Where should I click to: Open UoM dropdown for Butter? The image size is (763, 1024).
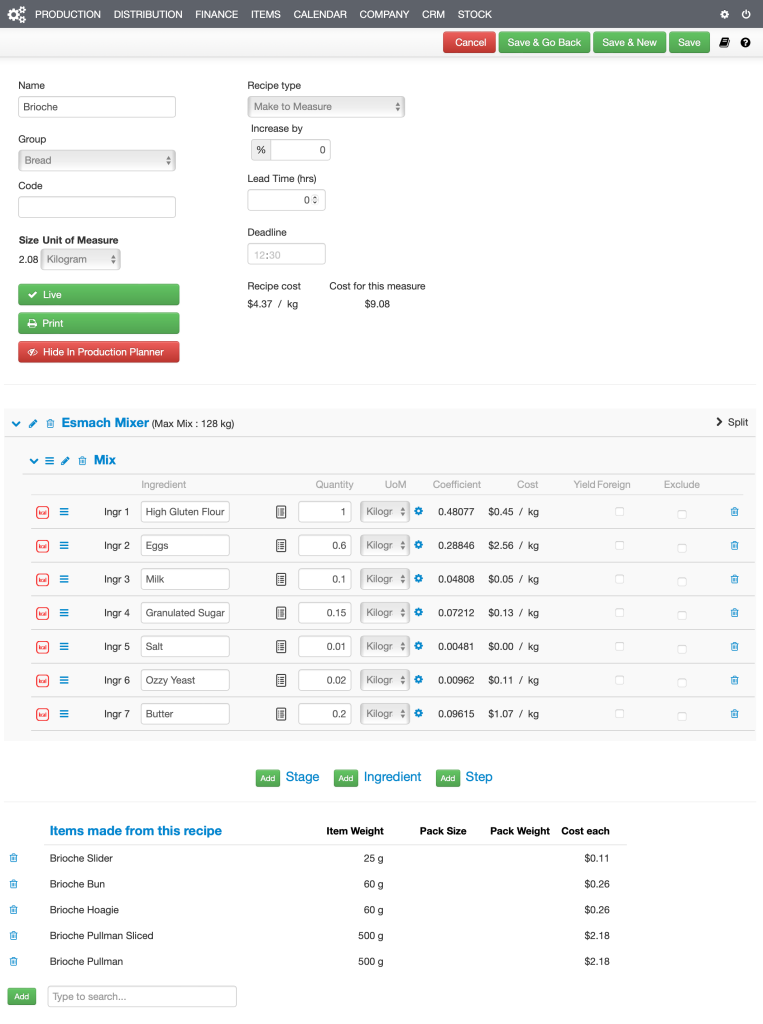(385, 714)
